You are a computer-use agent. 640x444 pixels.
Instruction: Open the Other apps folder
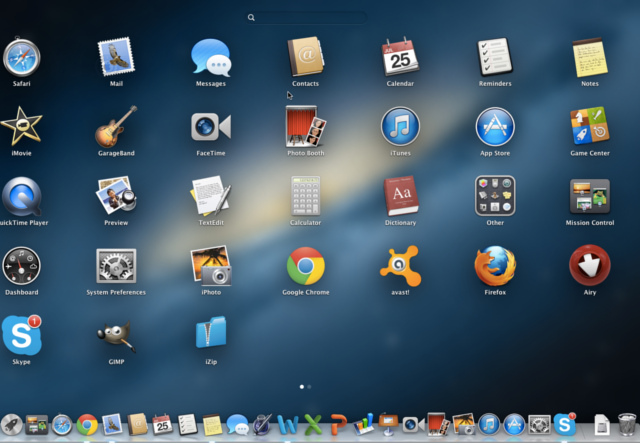[495, 196]
